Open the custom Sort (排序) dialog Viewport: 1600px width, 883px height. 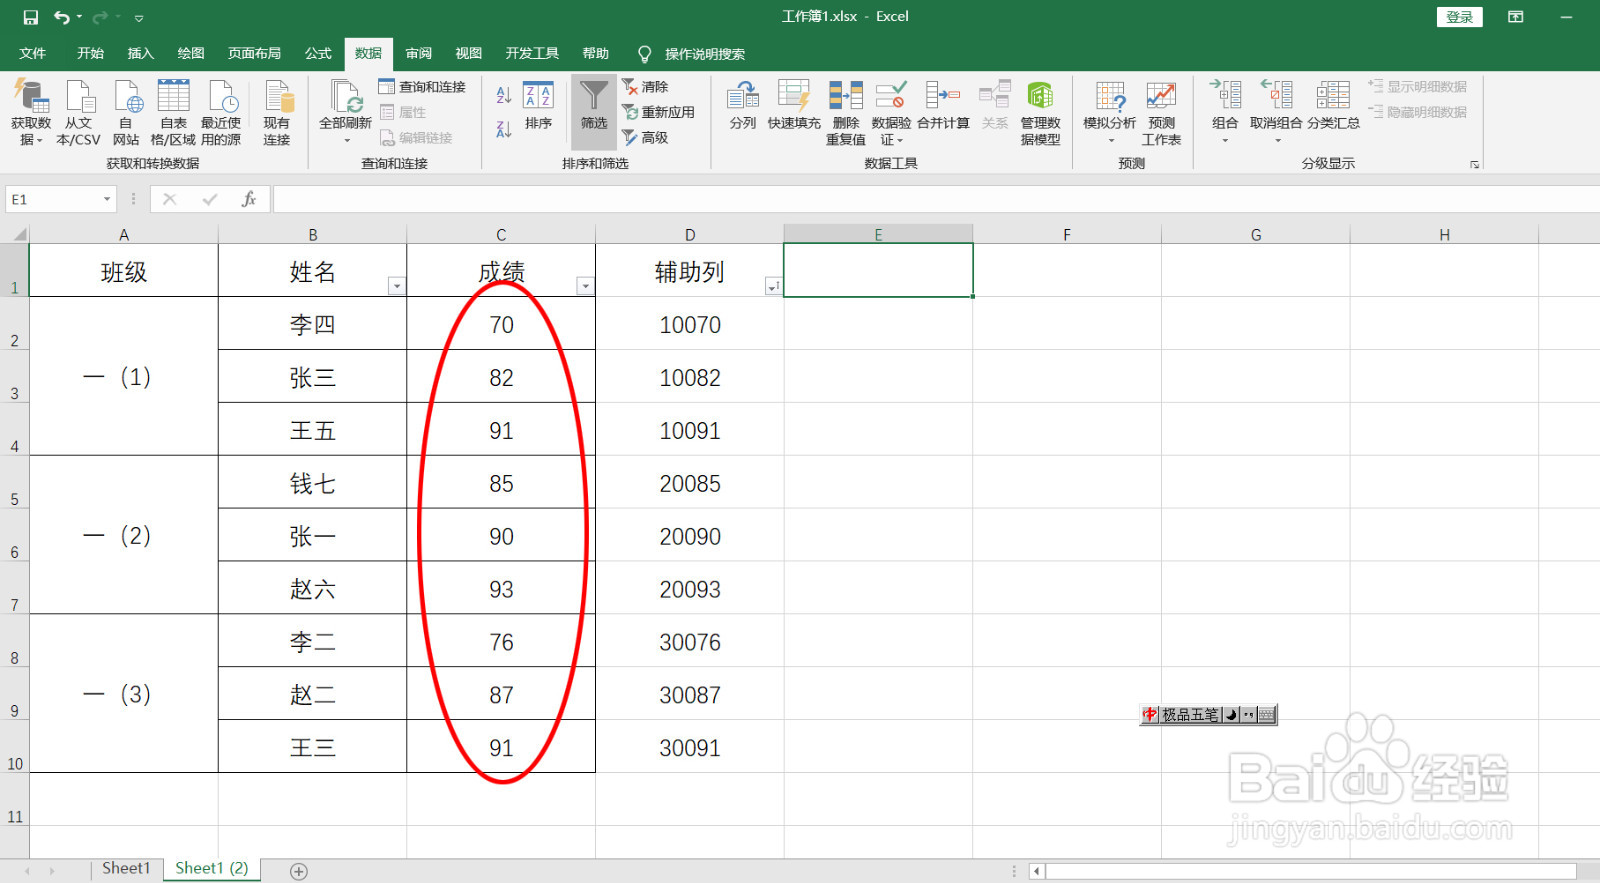(x=538, y=107)
